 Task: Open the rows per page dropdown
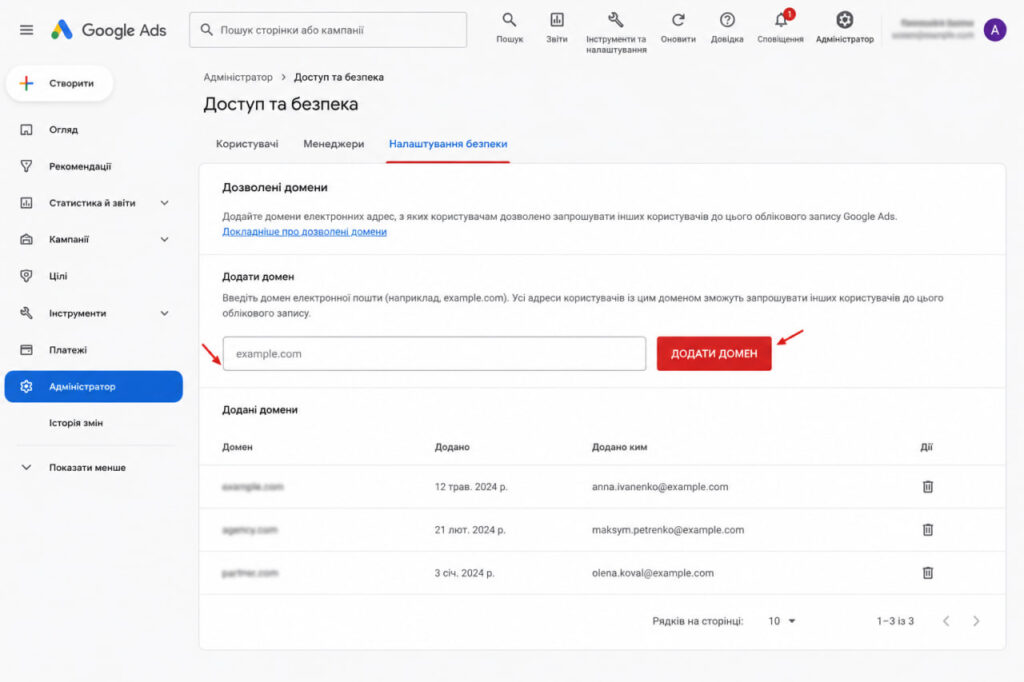point(782,621)
